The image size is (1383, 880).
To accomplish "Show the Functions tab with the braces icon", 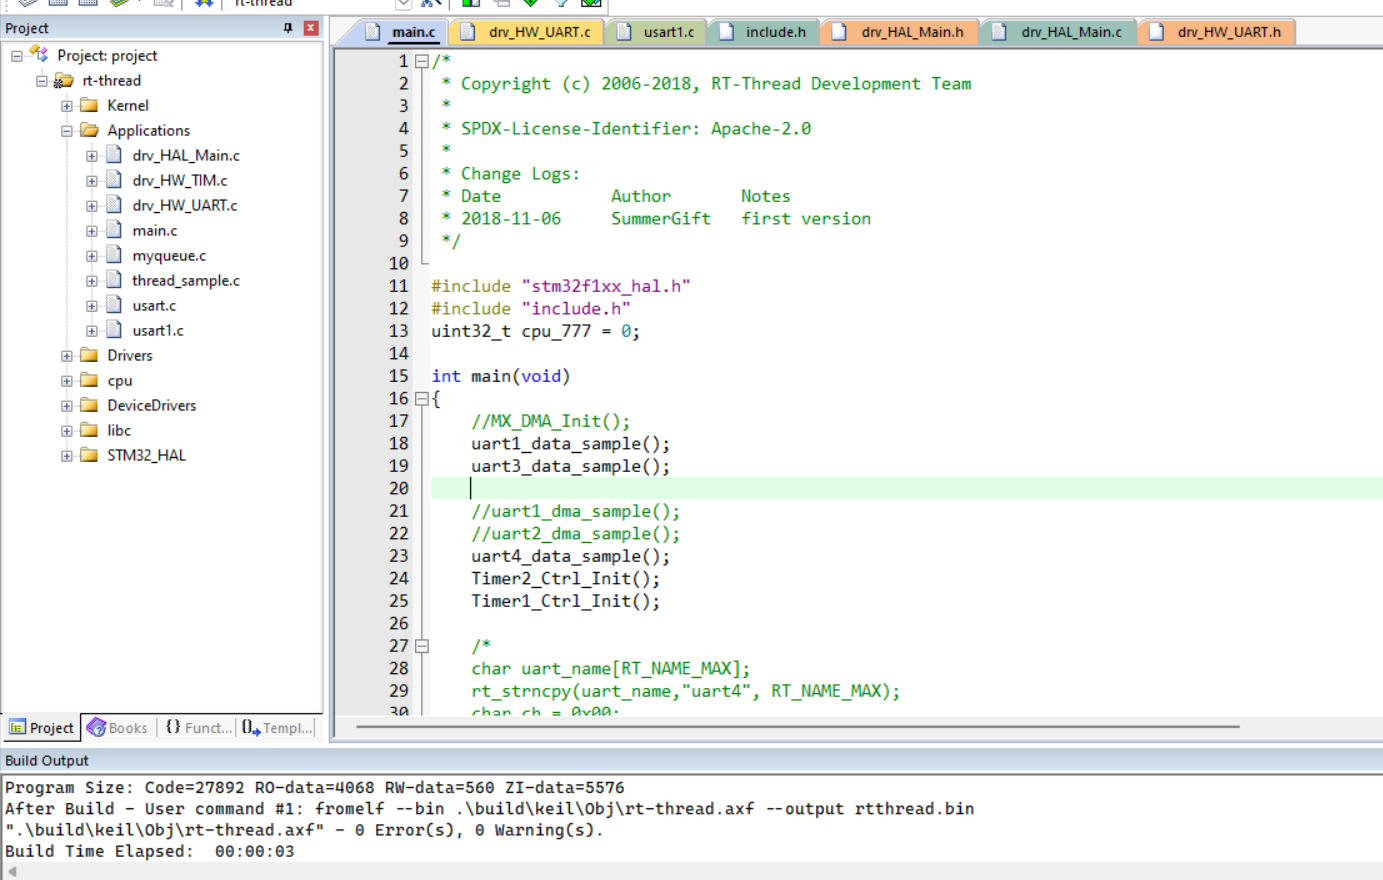I will 197,728.
